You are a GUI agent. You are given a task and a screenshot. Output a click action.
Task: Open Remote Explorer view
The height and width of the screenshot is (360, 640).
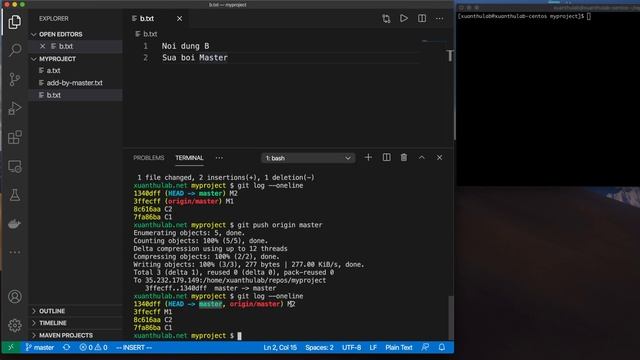point(15,166)
